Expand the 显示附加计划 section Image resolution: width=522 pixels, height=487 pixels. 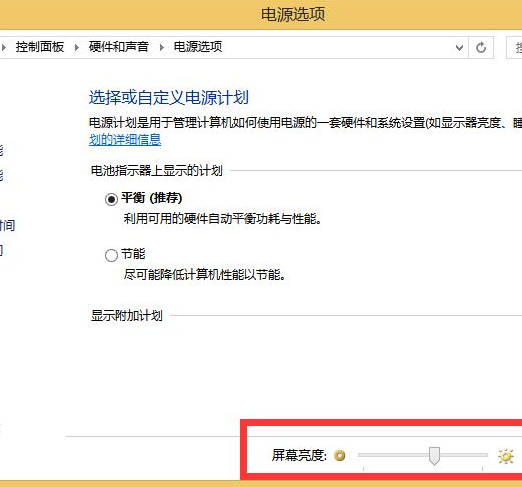coord(127,315)
